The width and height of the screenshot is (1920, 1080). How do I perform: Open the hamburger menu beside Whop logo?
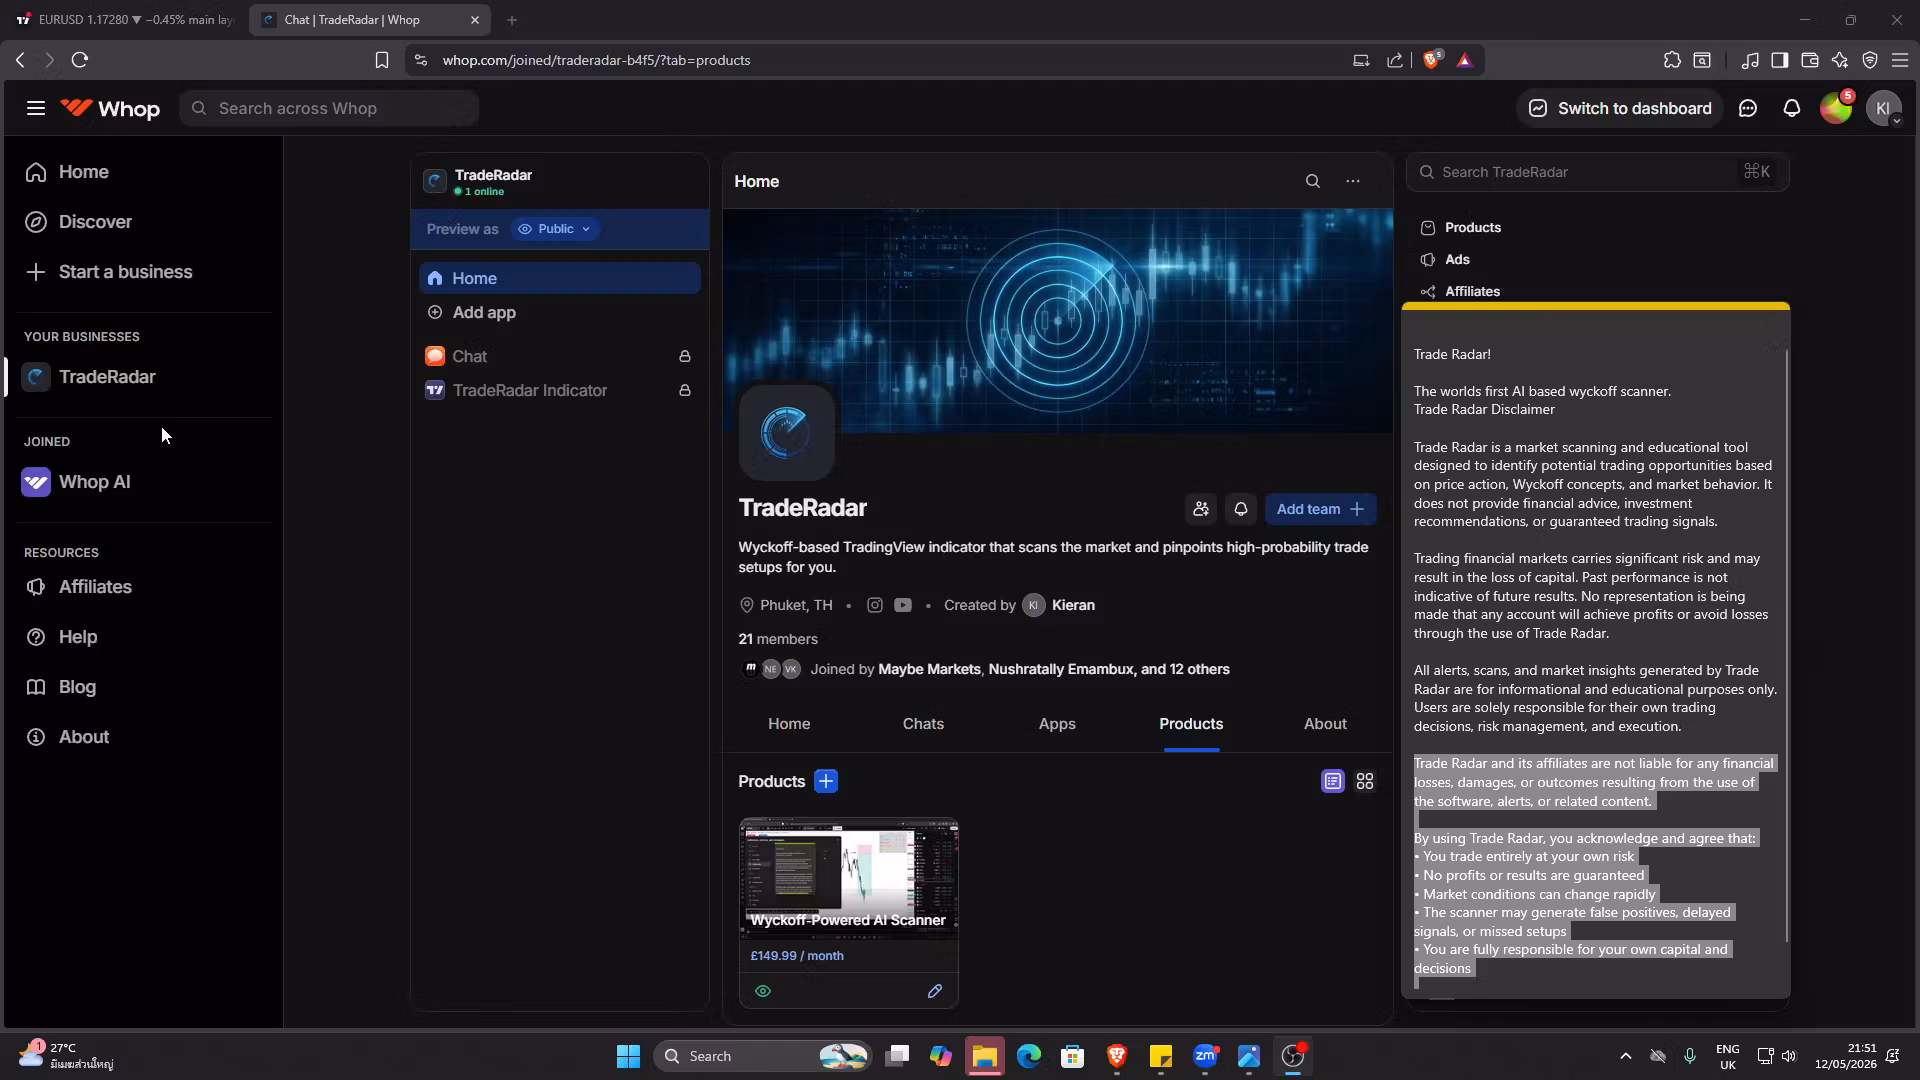coord(36,108)
